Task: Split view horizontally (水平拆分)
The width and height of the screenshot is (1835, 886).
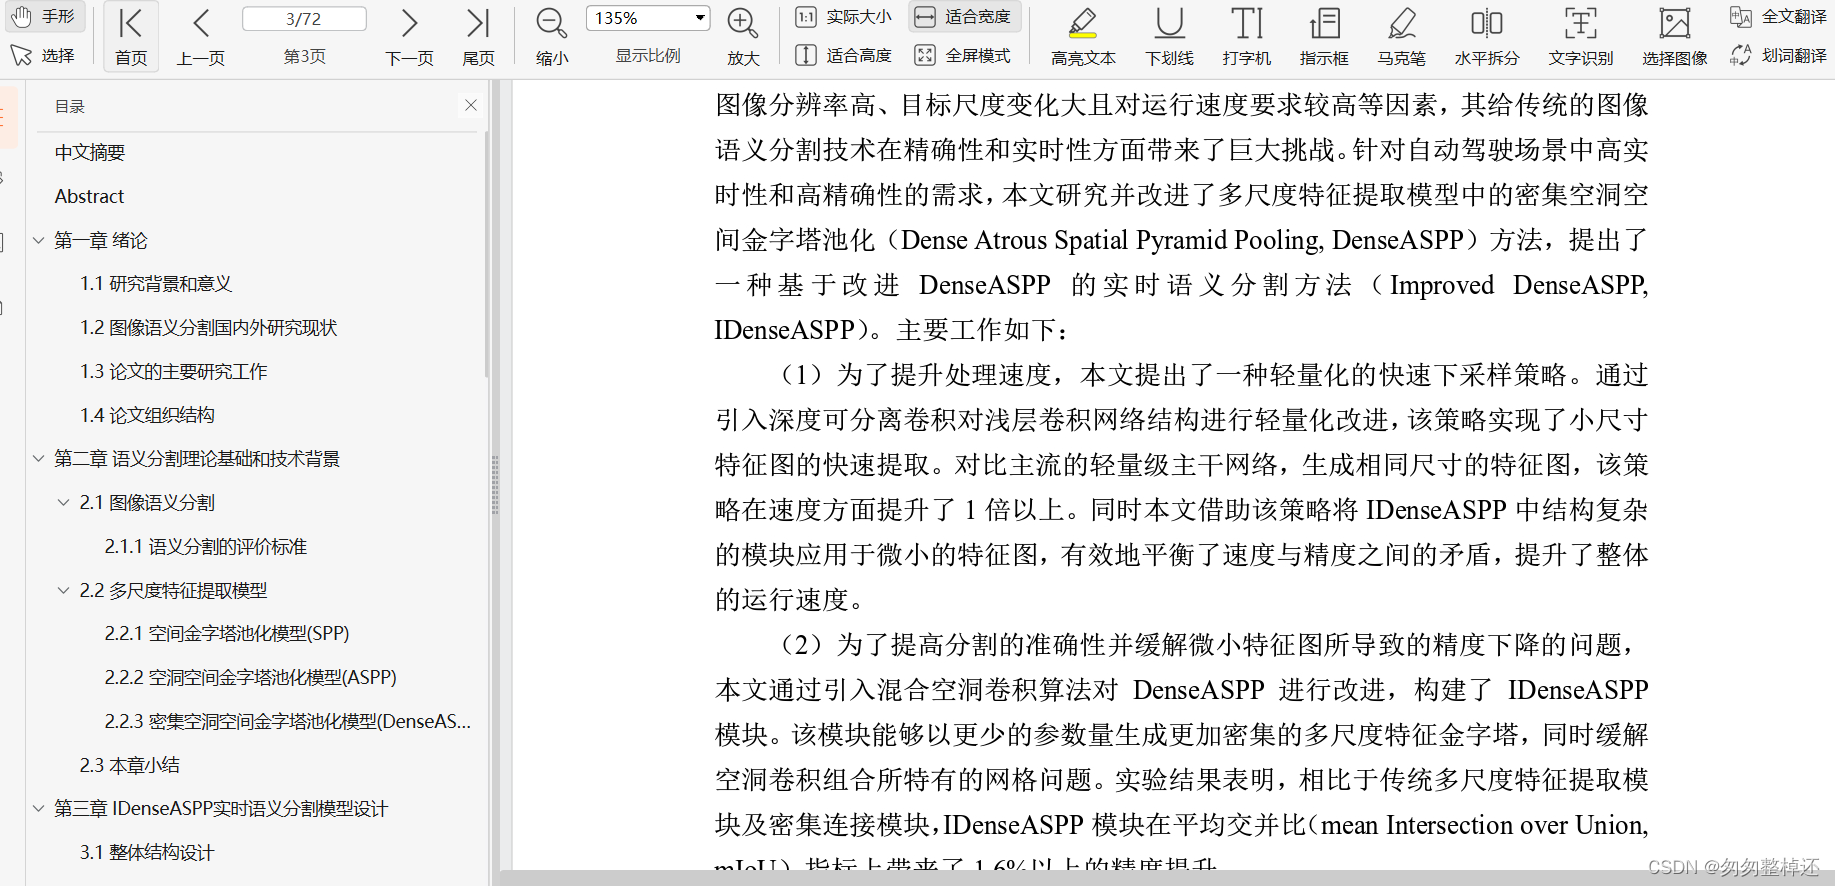Action: 1487,37
